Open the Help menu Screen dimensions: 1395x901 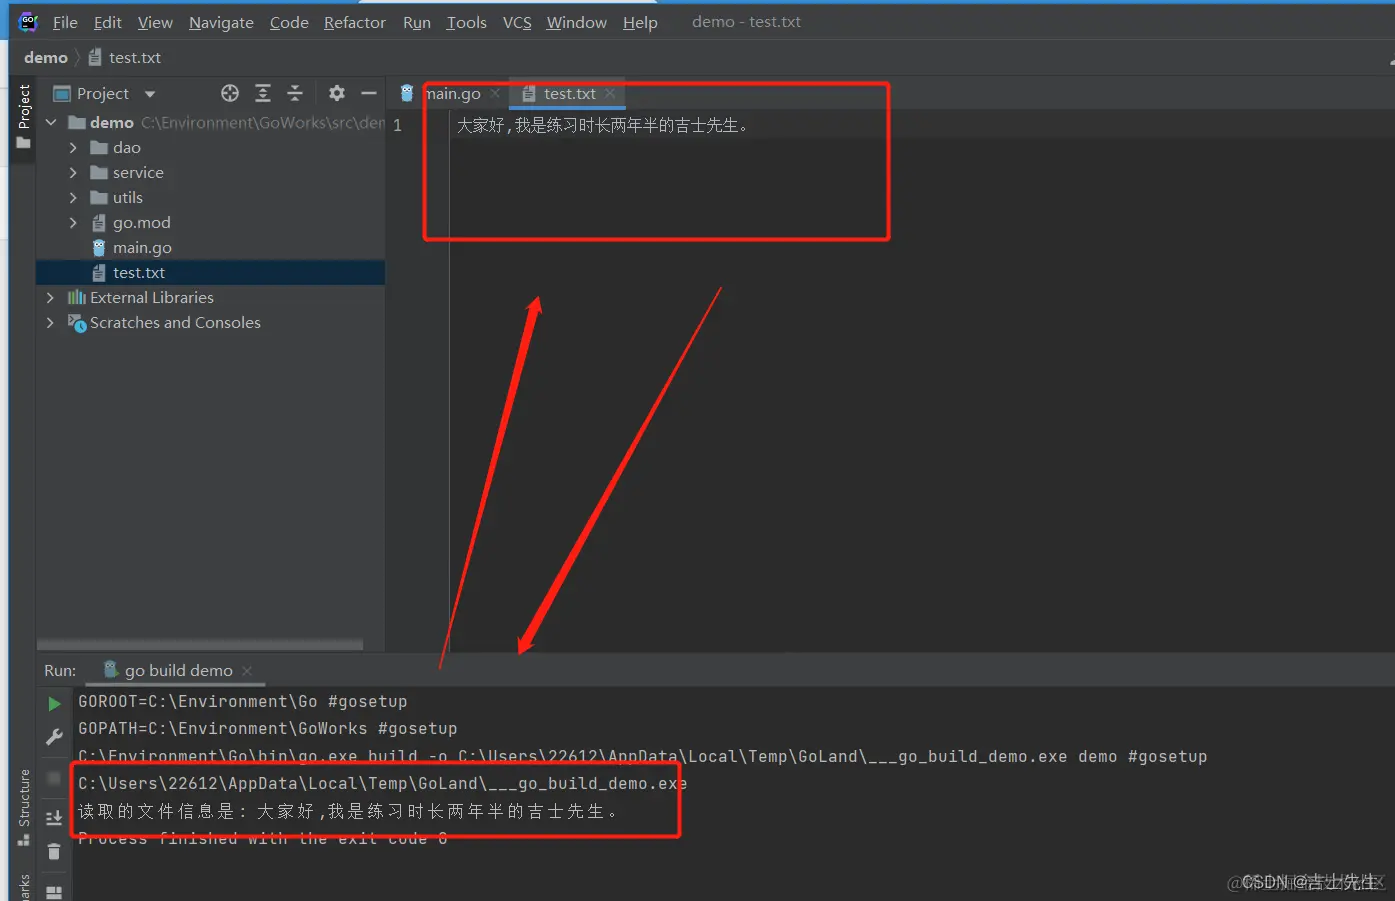(640, 22)
